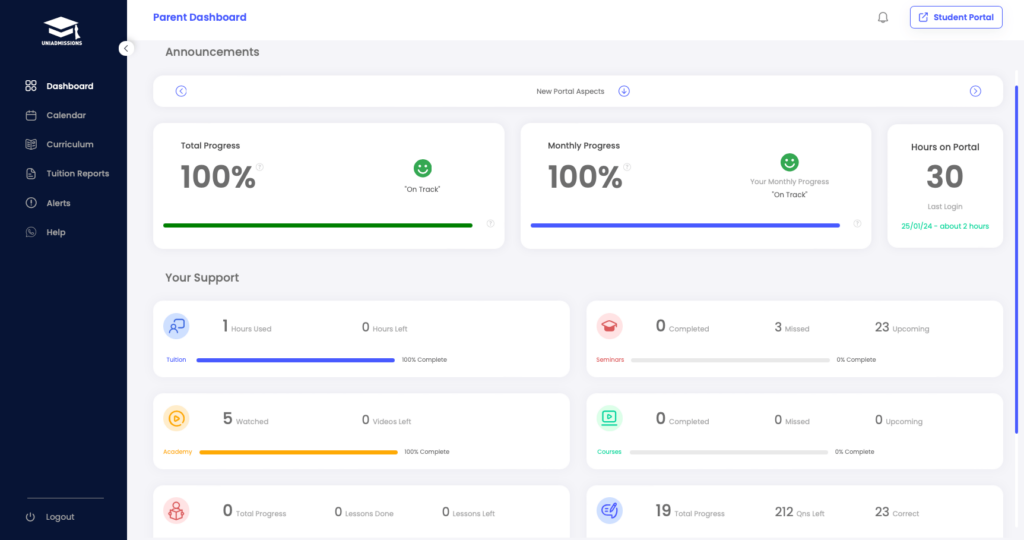Image resolution: width=1024 pixels, height=540 pixels.
Task: Click the green On Track smiley in Total Progress
Action: 422,169
